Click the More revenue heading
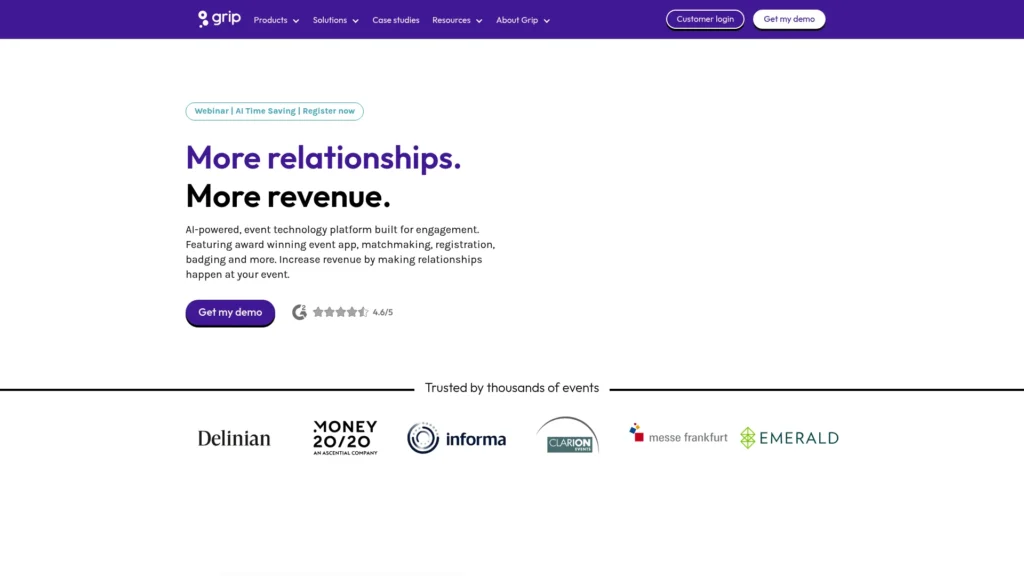 288,197
